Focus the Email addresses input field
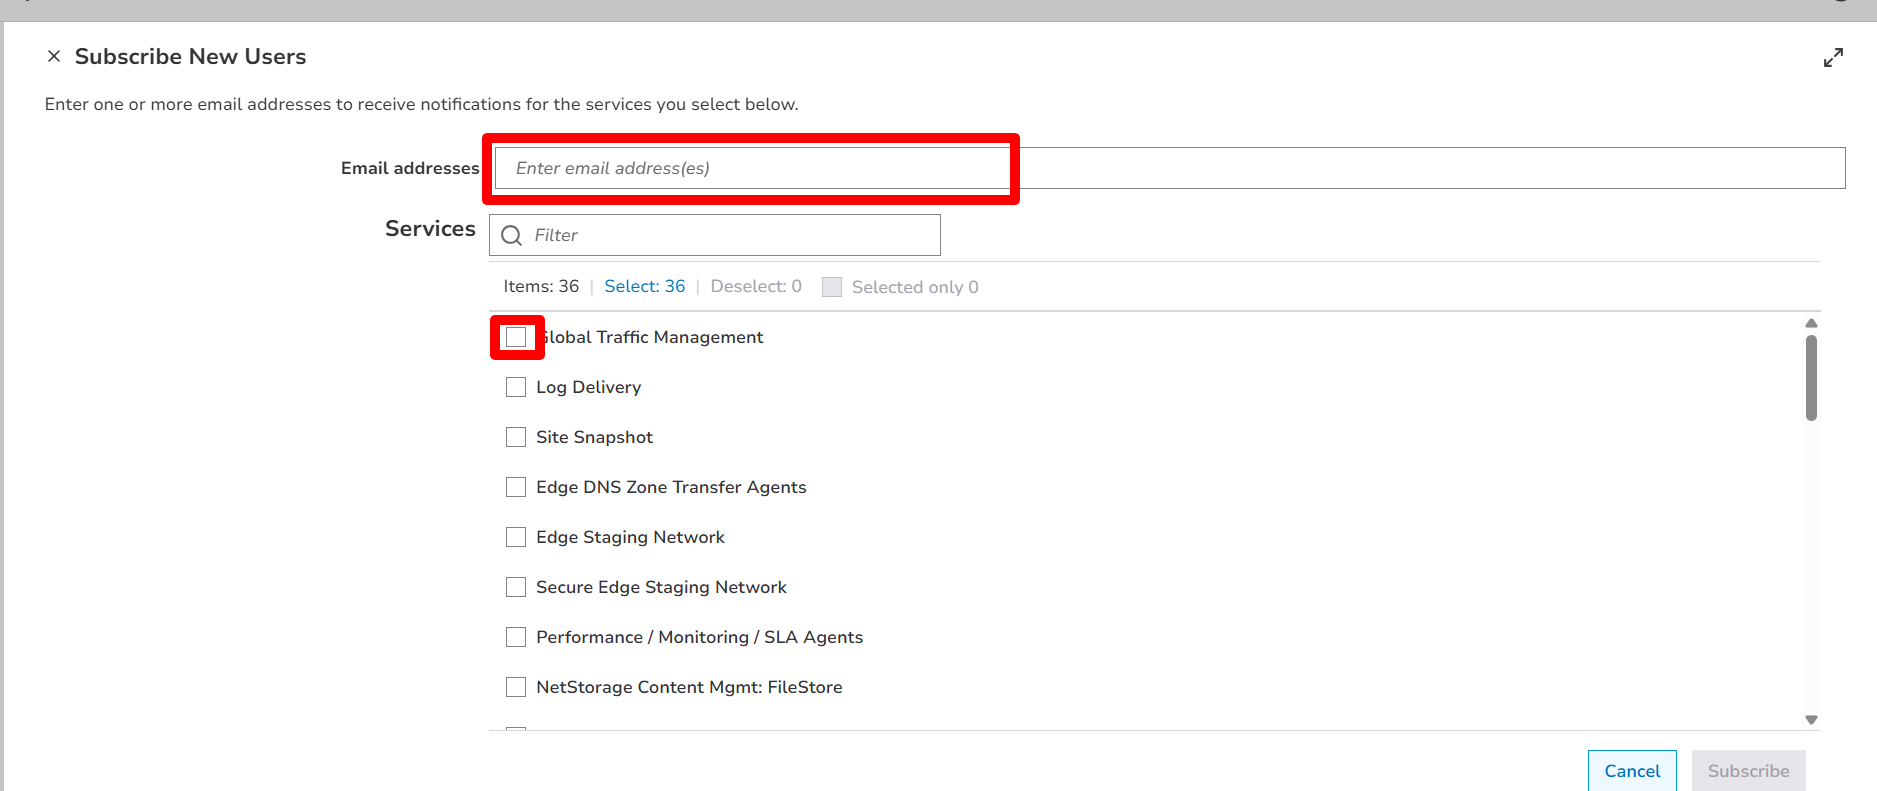 click(1168, 168)
